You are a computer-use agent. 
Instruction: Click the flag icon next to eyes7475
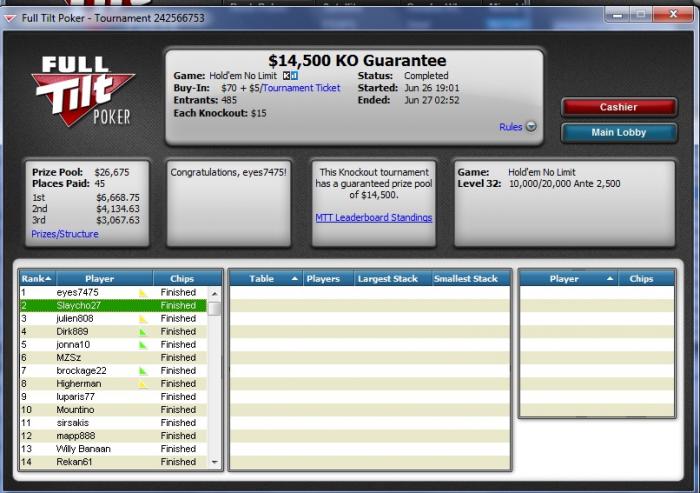(x=143, y=293)
